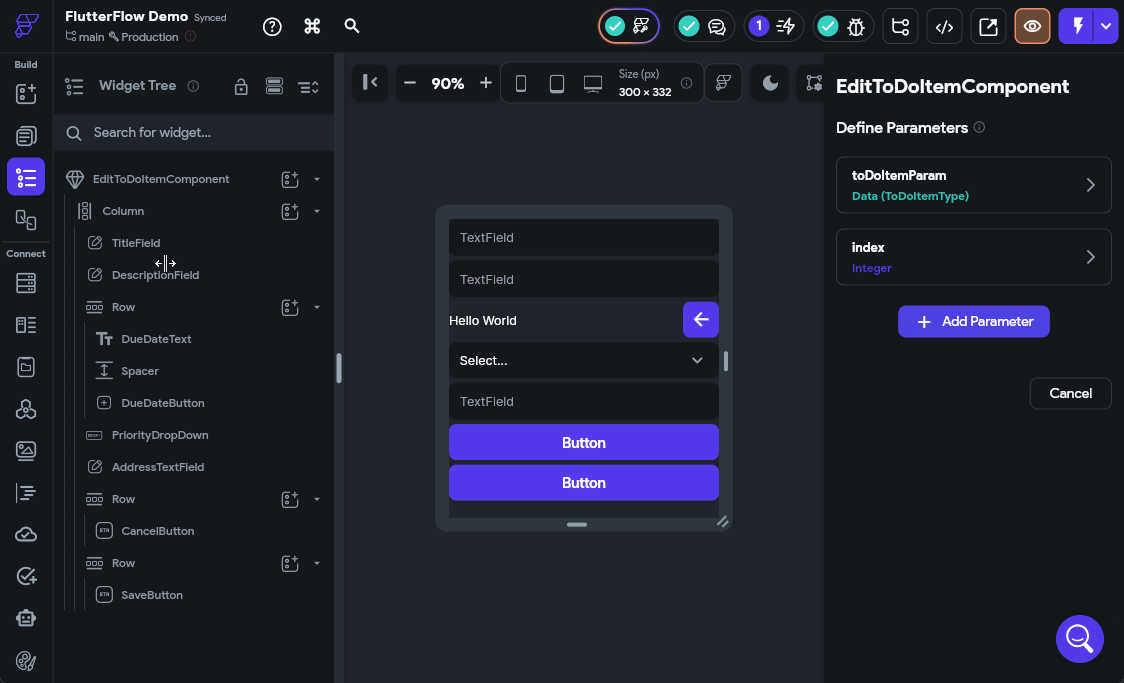This screenshot has height=683, width=1124.
Task: Collapse the Column tree arrow
Action: [317, 211]
